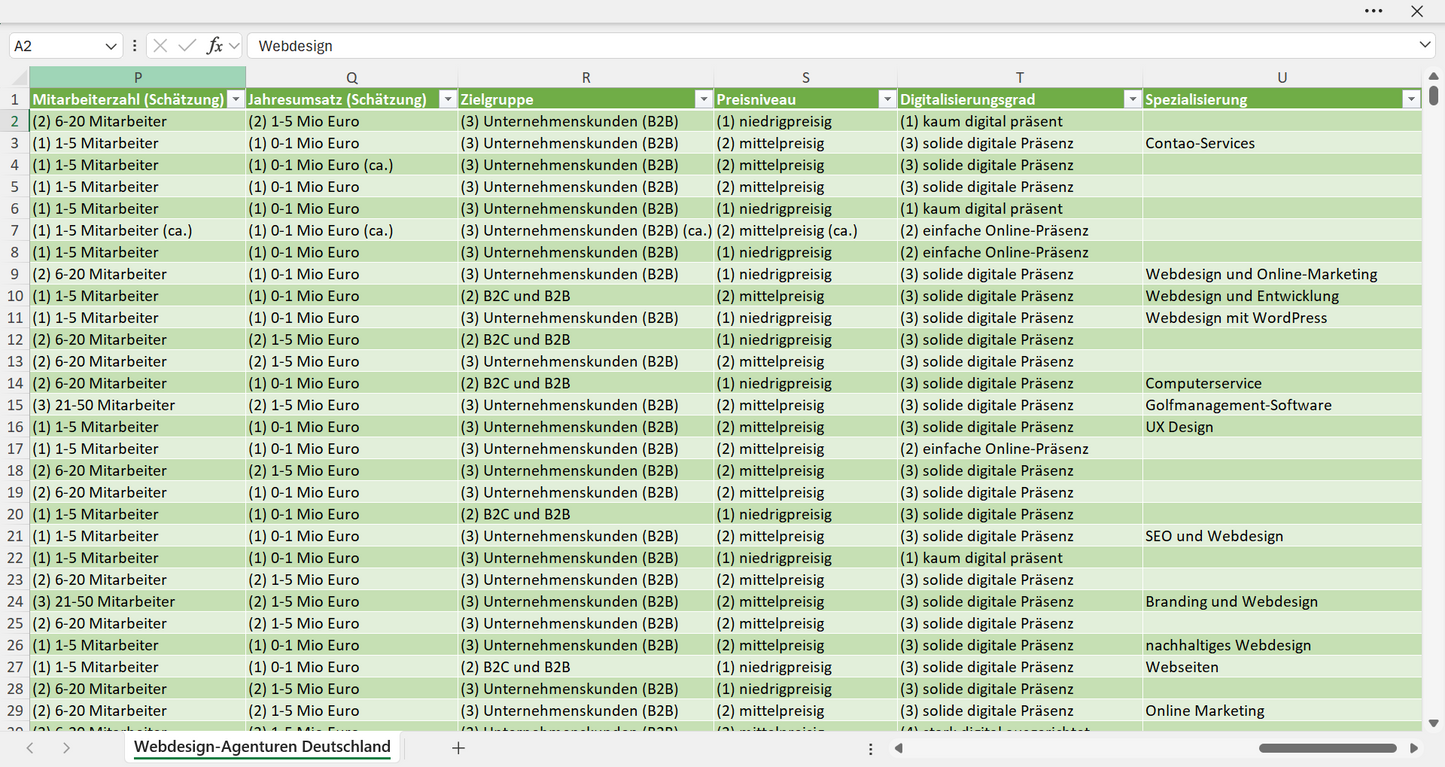Select the Webseiten cell in row 27
This screenshot has height=767, width=1445.
tap(1282, 667)
